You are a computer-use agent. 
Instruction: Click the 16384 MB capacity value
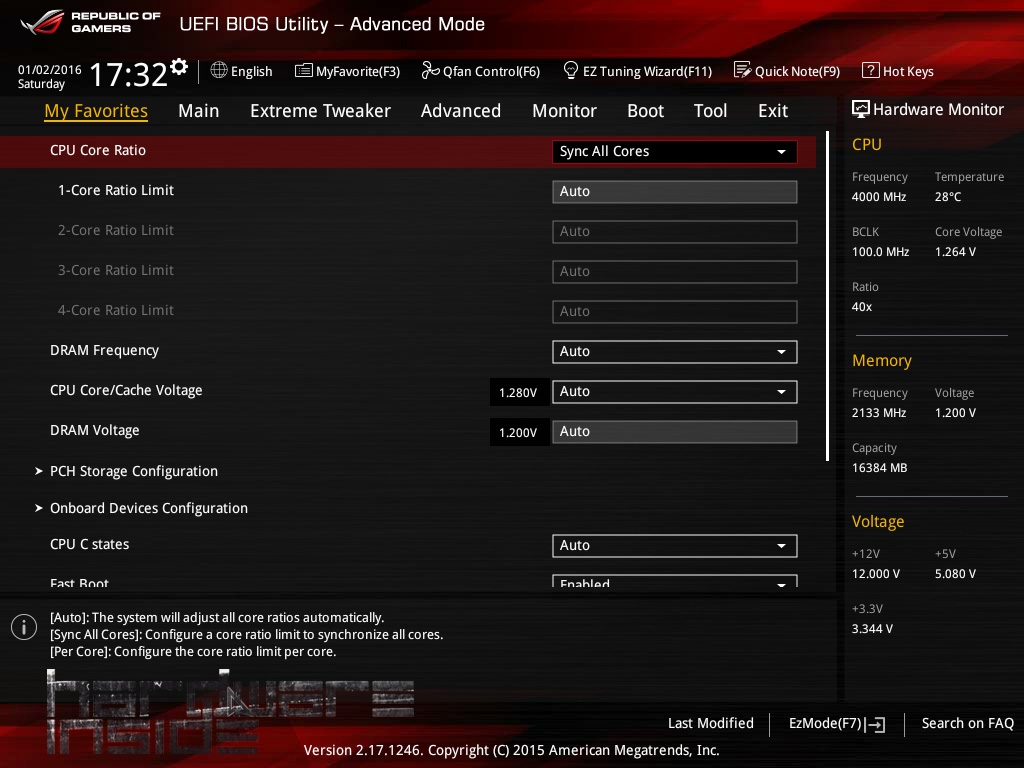[x=879, y=468]
